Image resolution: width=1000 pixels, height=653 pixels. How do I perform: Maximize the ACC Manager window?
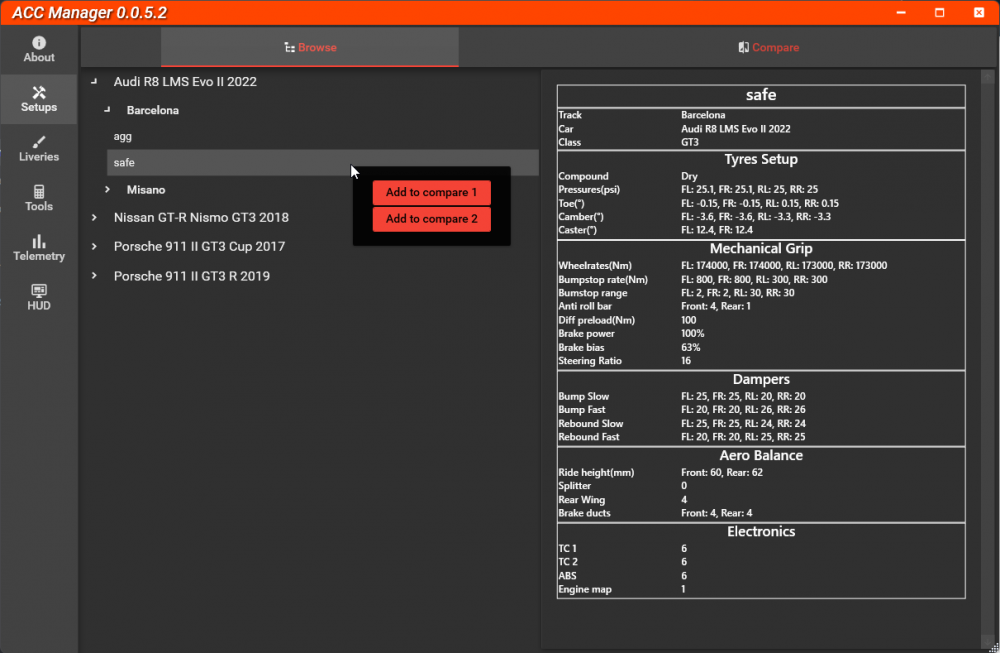pos(939,13)
